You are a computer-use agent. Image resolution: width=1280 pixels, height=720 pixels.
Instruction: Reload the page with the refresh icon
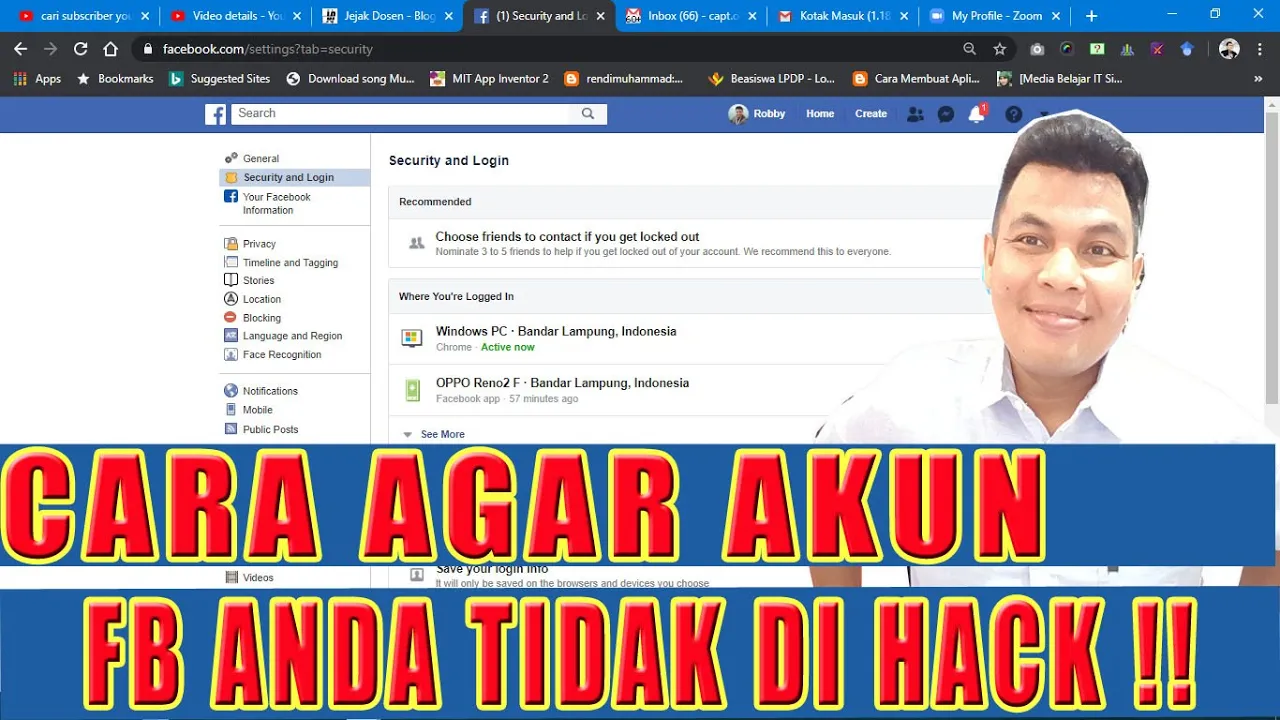click(80, 49)
